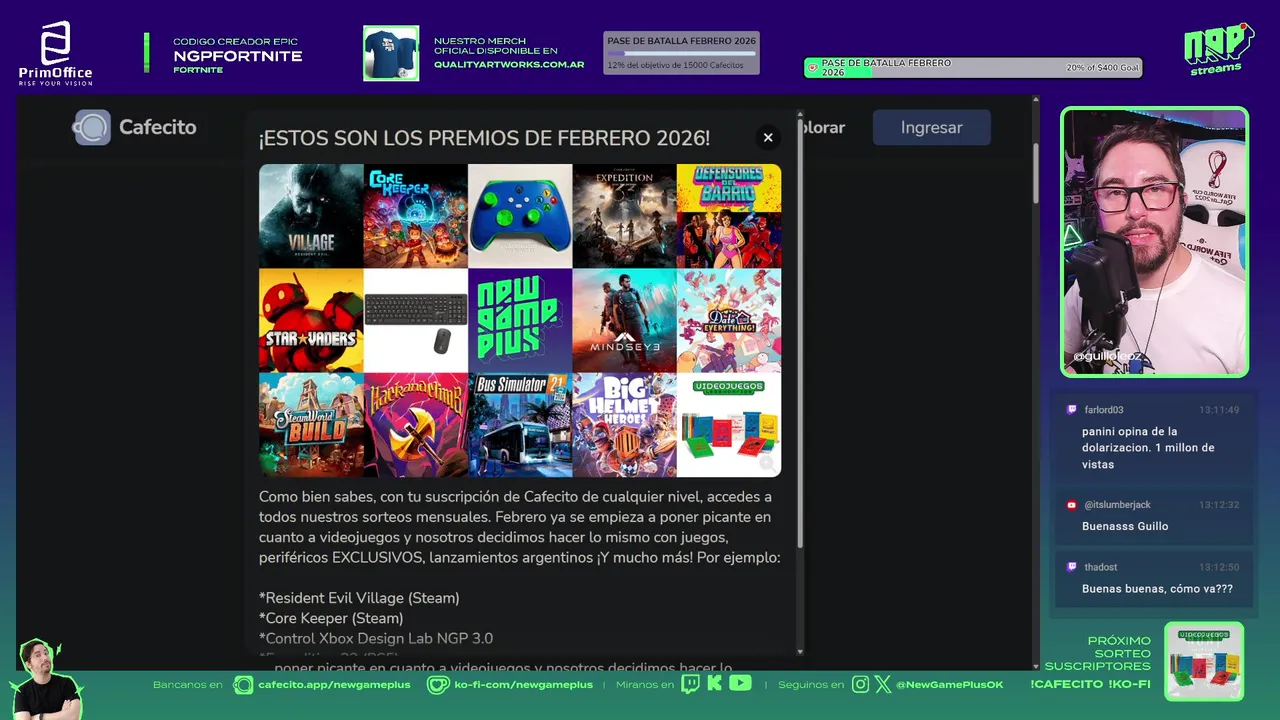
Task: Select the Videojuegos card game thumbnail
Action: pyautogui.click(x=729, y=425)
